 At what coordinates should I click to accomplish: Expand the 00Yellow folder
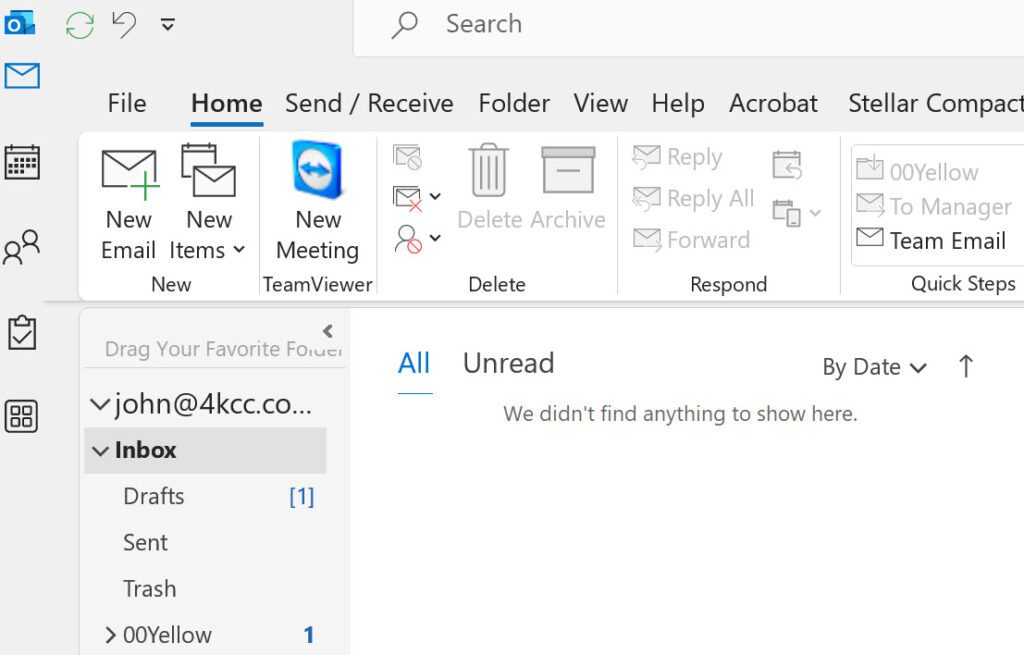(110, 635)
